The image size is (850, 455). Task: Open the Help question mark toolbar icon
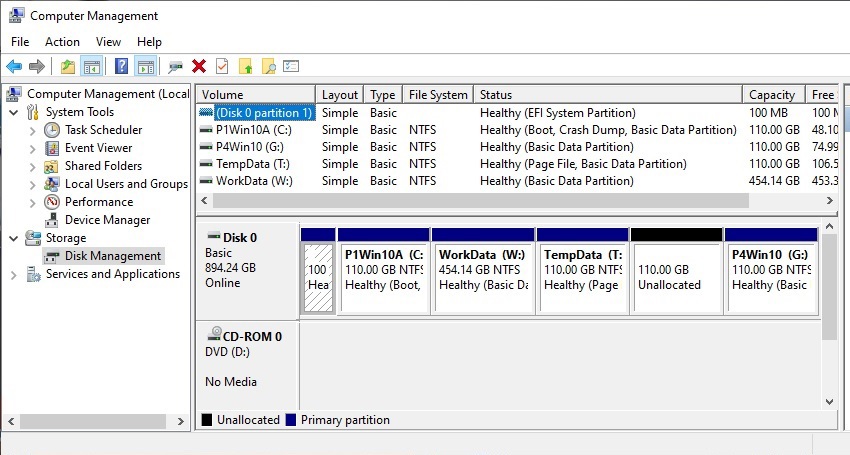[121, 66]
